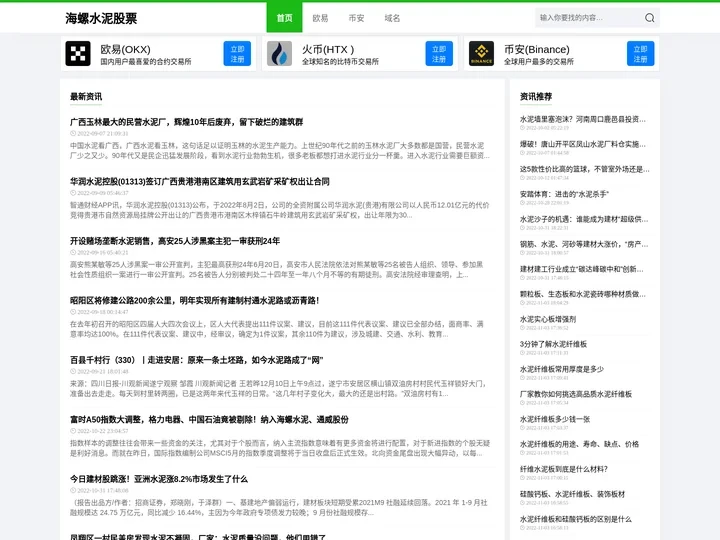
Task: Click 立即注册 button for 欧易(OKX)
Action: 237,54
